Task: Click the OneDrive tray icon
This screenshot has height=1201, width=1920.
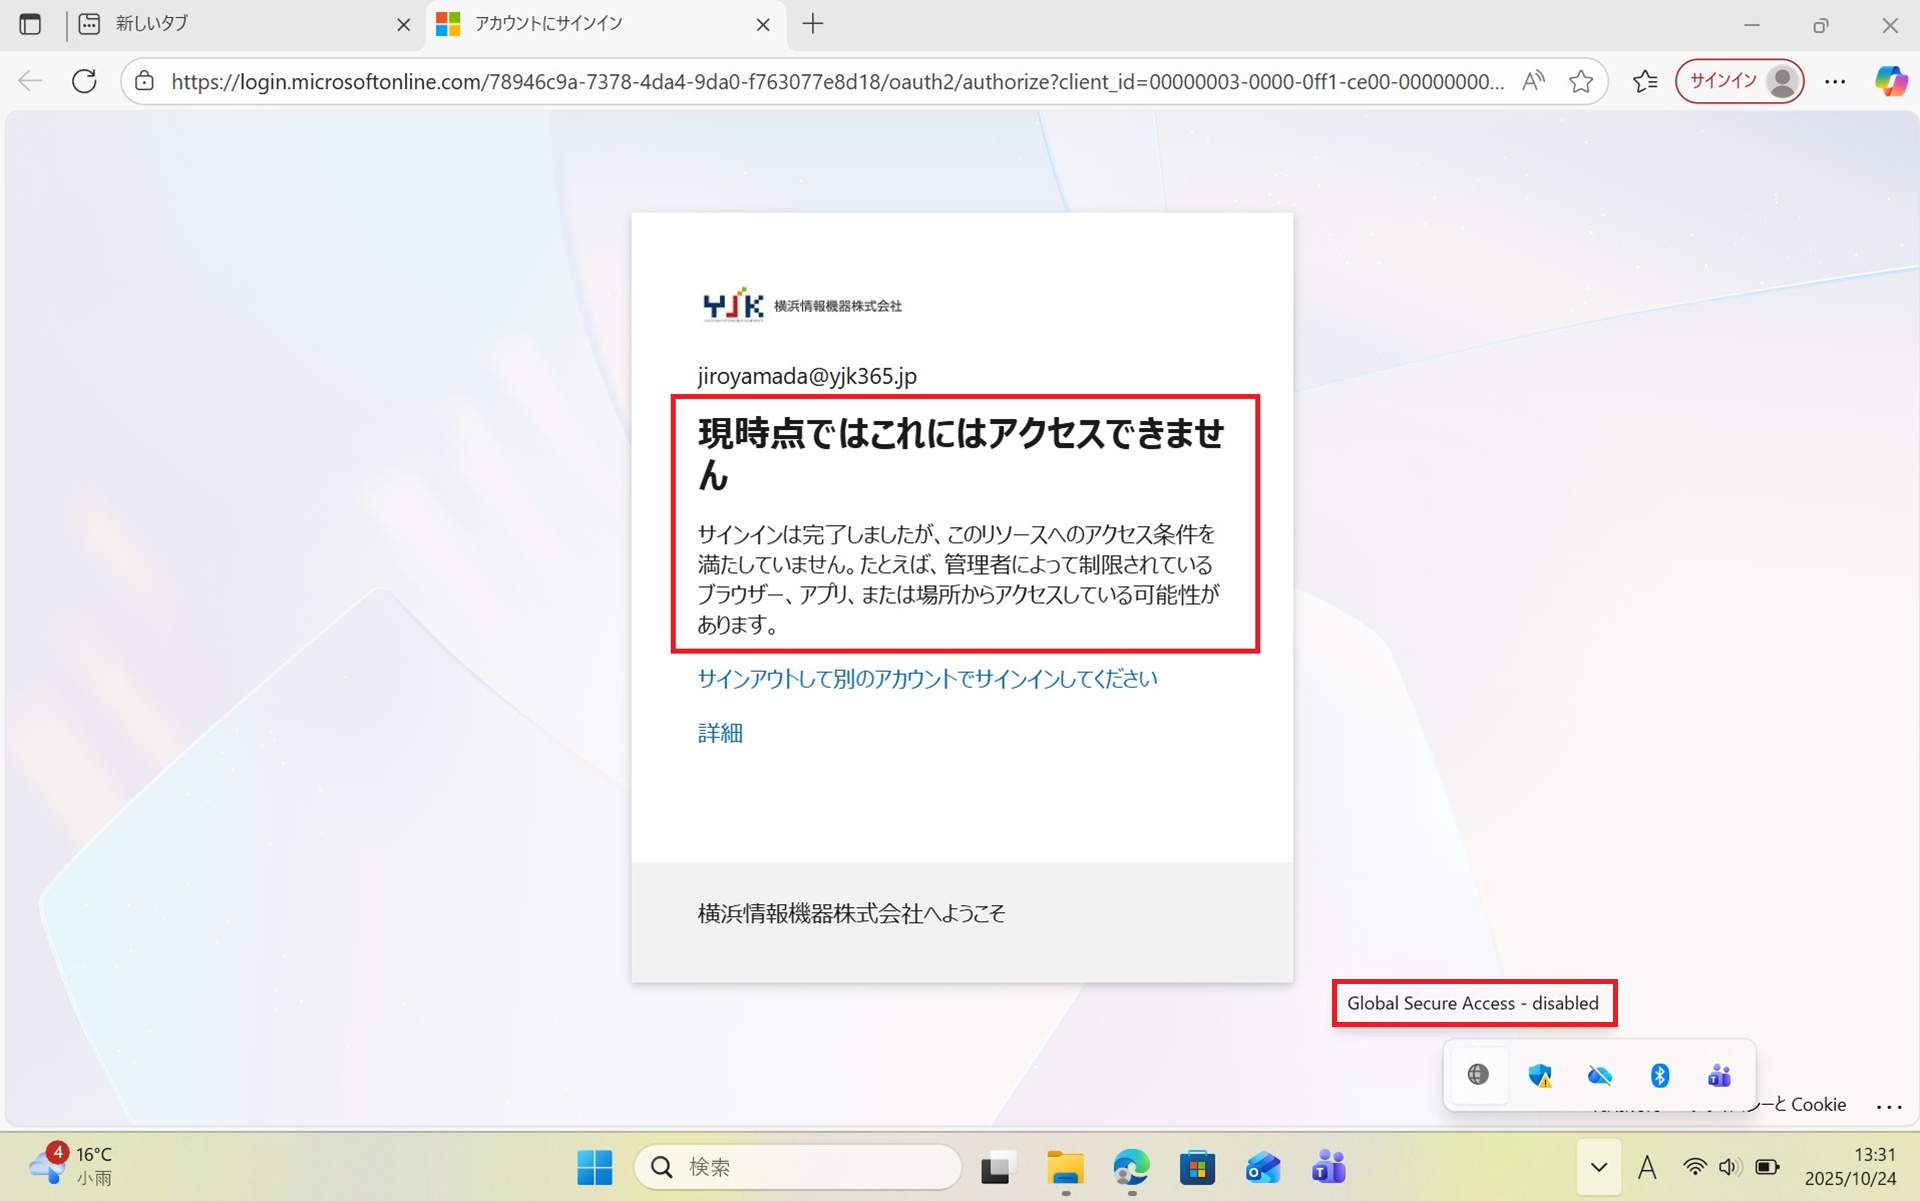Action: pyautogui.click(x=1599, y=1075)
